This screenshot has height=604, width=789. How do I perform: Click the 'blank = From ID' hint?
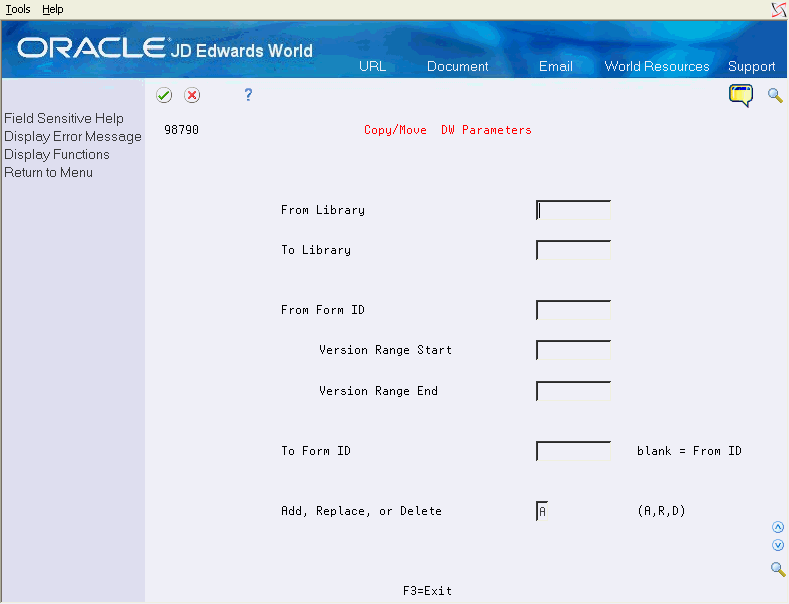[689, 451]
